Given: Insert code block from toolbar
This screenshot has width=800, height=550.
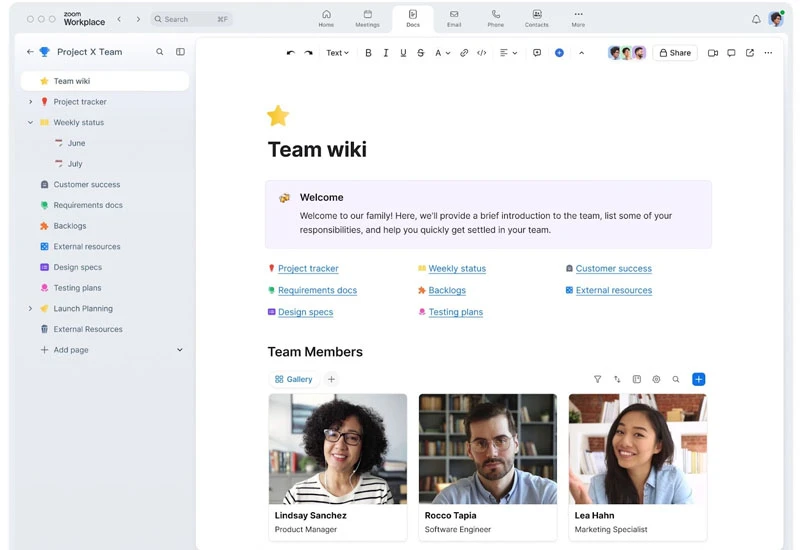Looking at the screenshot, I should (481, 53).
